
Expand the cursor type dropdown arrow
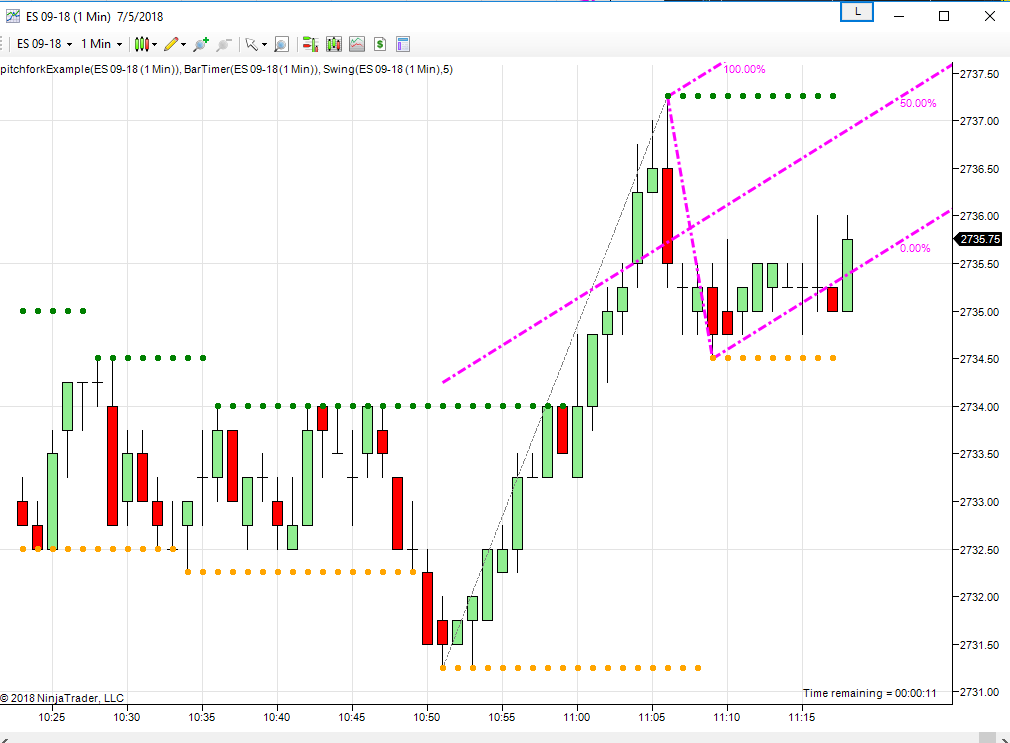[264, 44]
